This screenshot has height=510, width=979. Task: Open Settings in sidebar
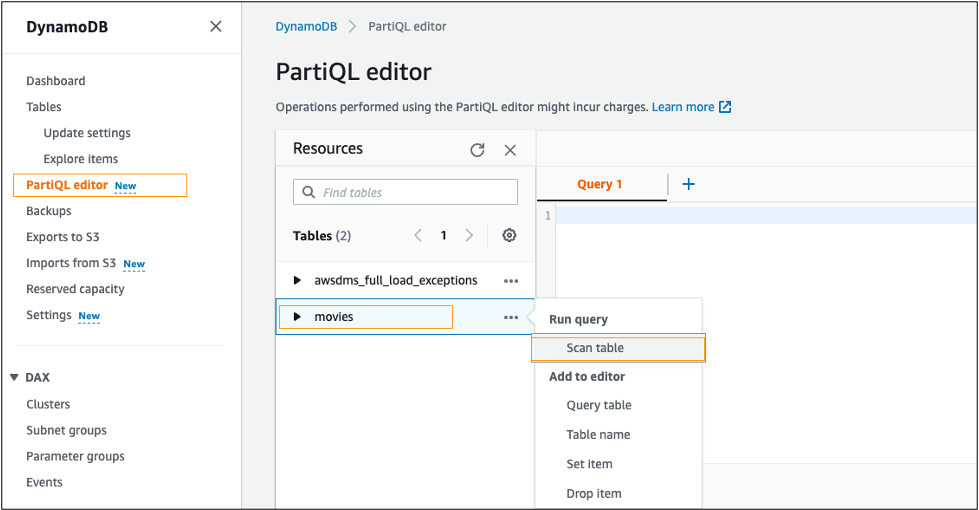49,315
